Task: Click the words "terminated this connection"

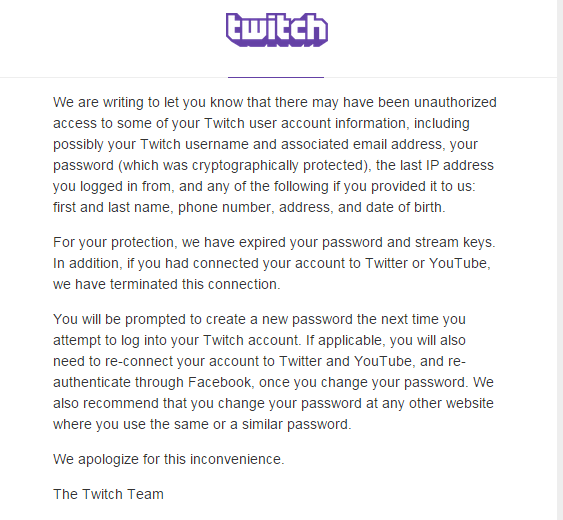Action: pos(193,284)
